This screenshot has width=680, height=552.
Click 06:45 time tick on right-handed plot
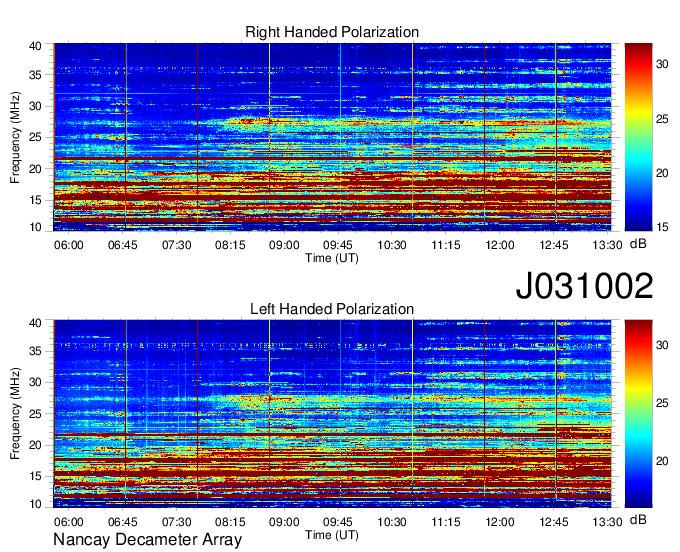click(123, 245)
